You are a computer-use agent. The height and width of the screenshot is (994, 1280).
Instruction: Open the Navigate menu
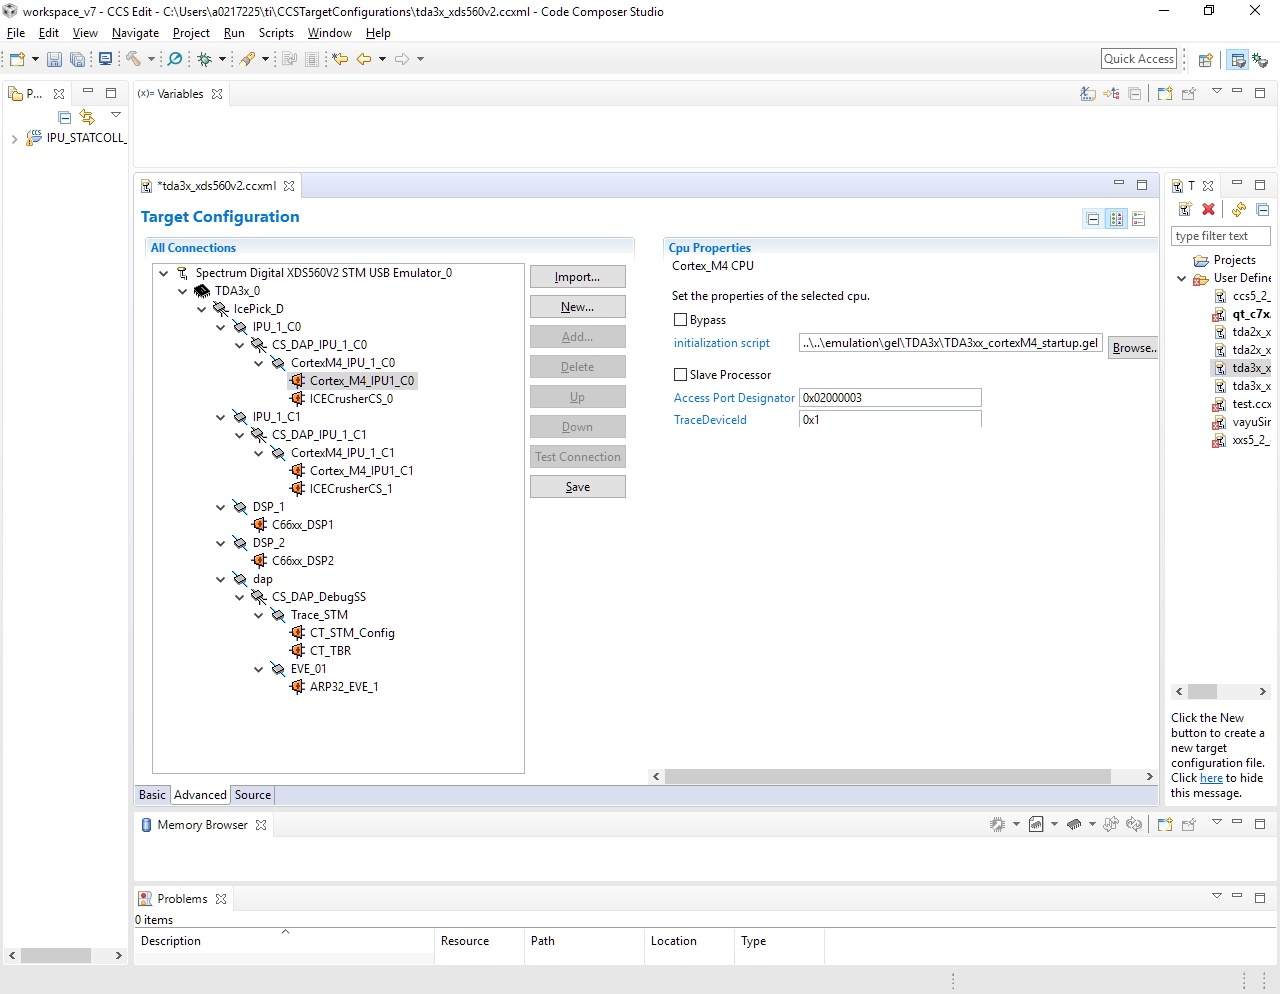pyautogui.click(x=135, y=33)
